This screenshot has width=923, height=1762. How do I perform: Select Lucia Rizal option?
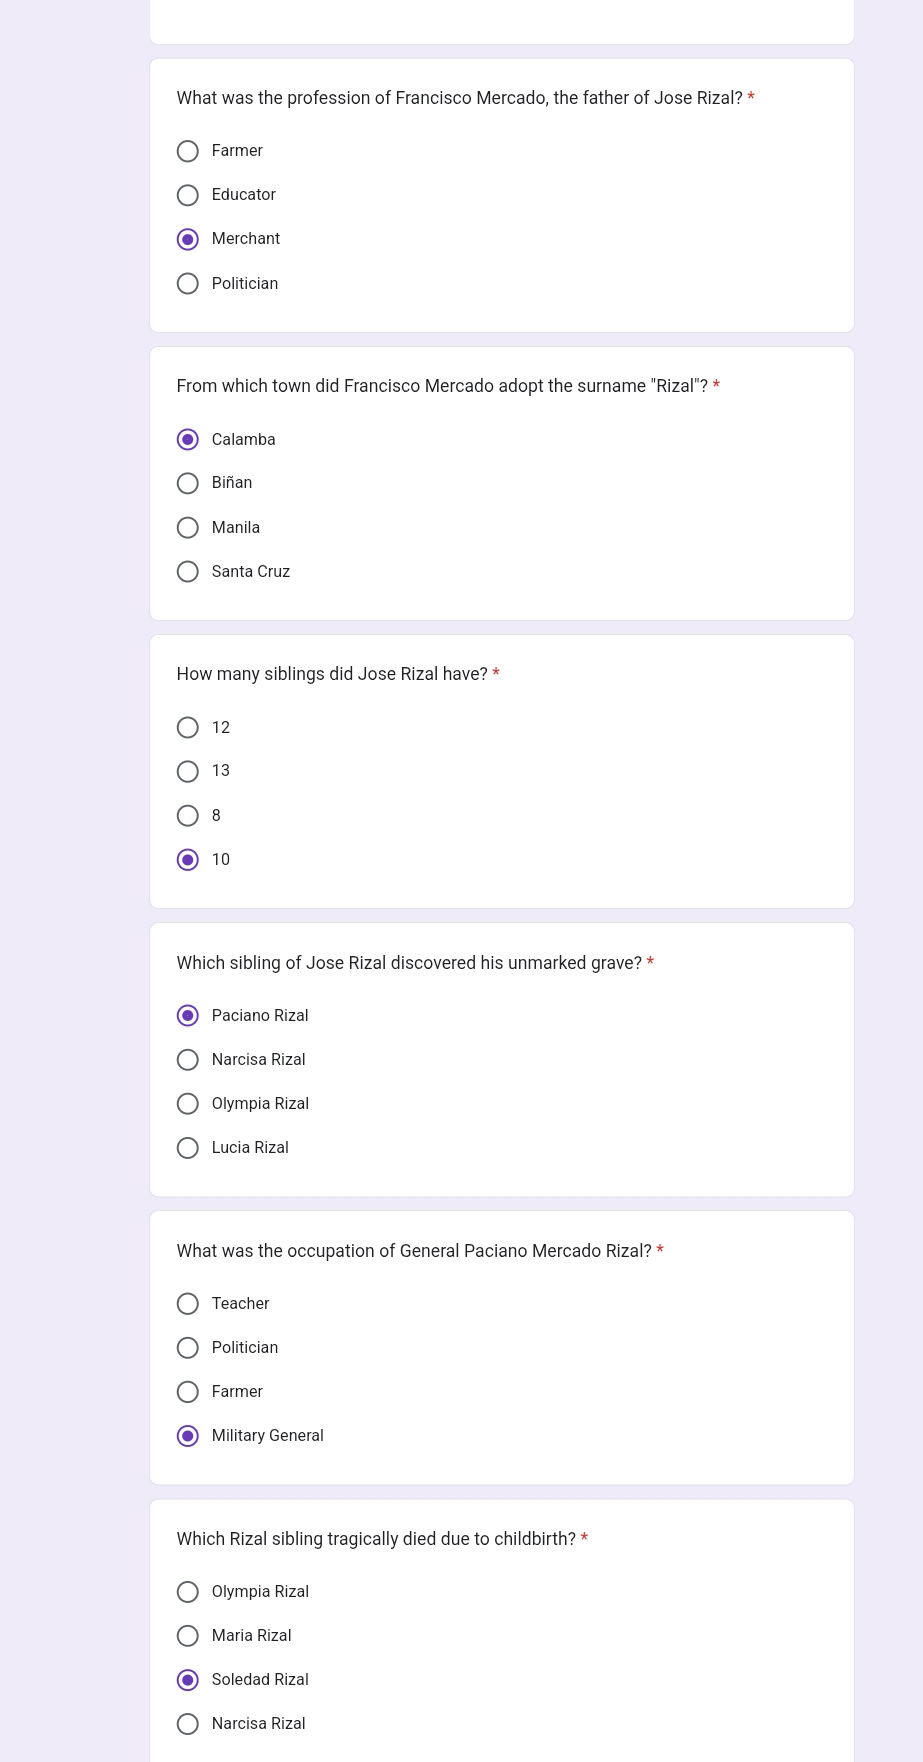pyautogui.click(x=188, y=1148)
